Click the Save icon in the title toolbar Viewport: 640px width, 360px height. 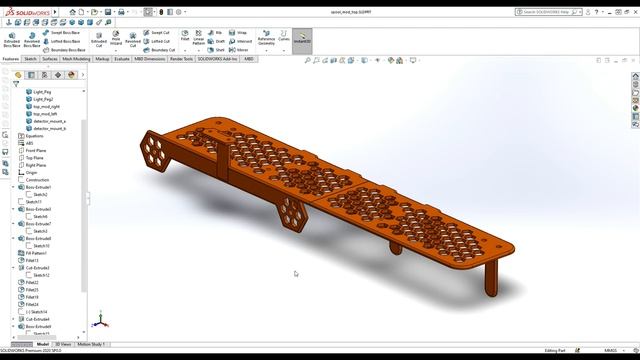click(x=108, y=12)
